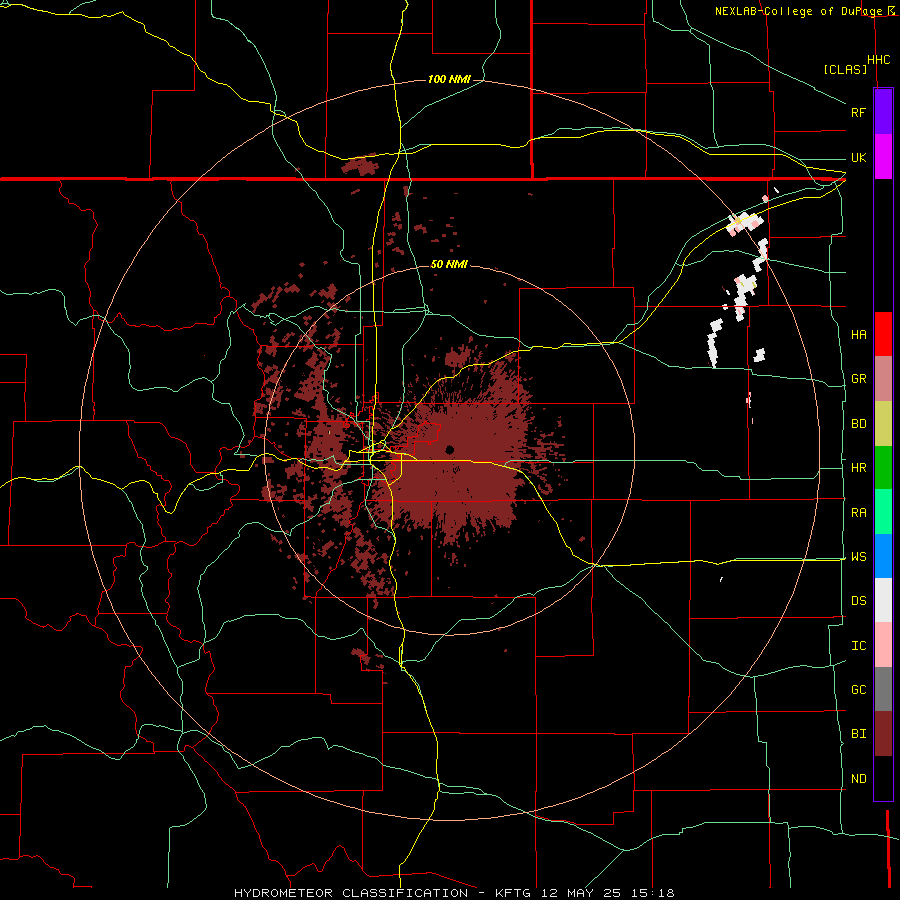
Task: Click the GR legend label
Action: (x=858, y=379)
